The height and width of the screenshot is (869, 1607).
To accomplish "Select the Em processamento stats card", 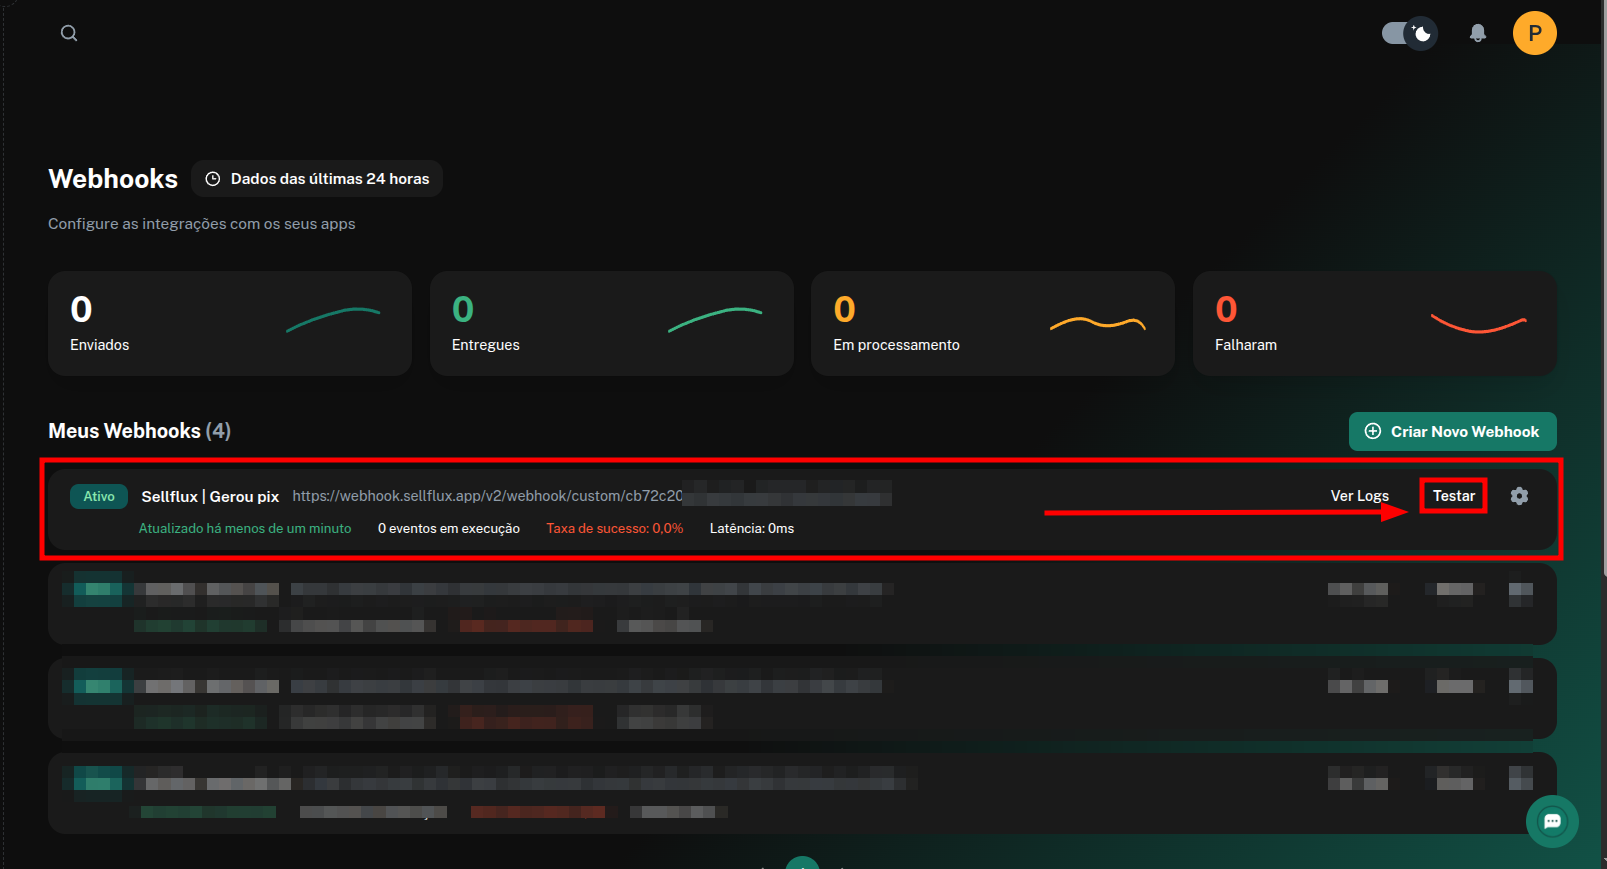I will tap(993, 324).
